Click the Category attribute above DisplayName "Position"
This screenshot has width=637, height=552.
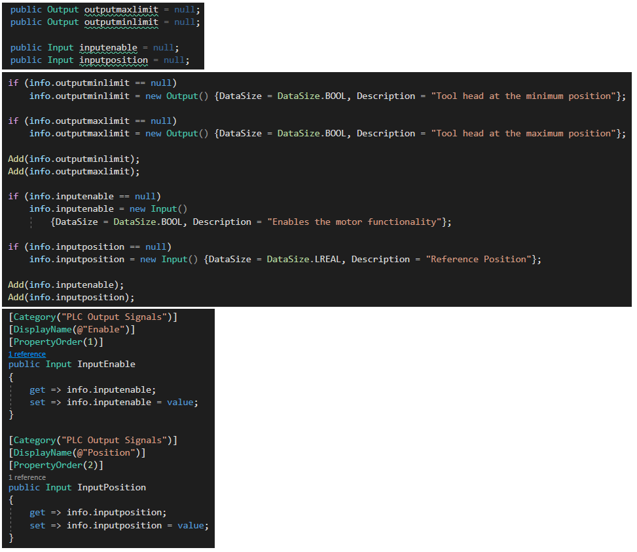[x=93, y=440]
